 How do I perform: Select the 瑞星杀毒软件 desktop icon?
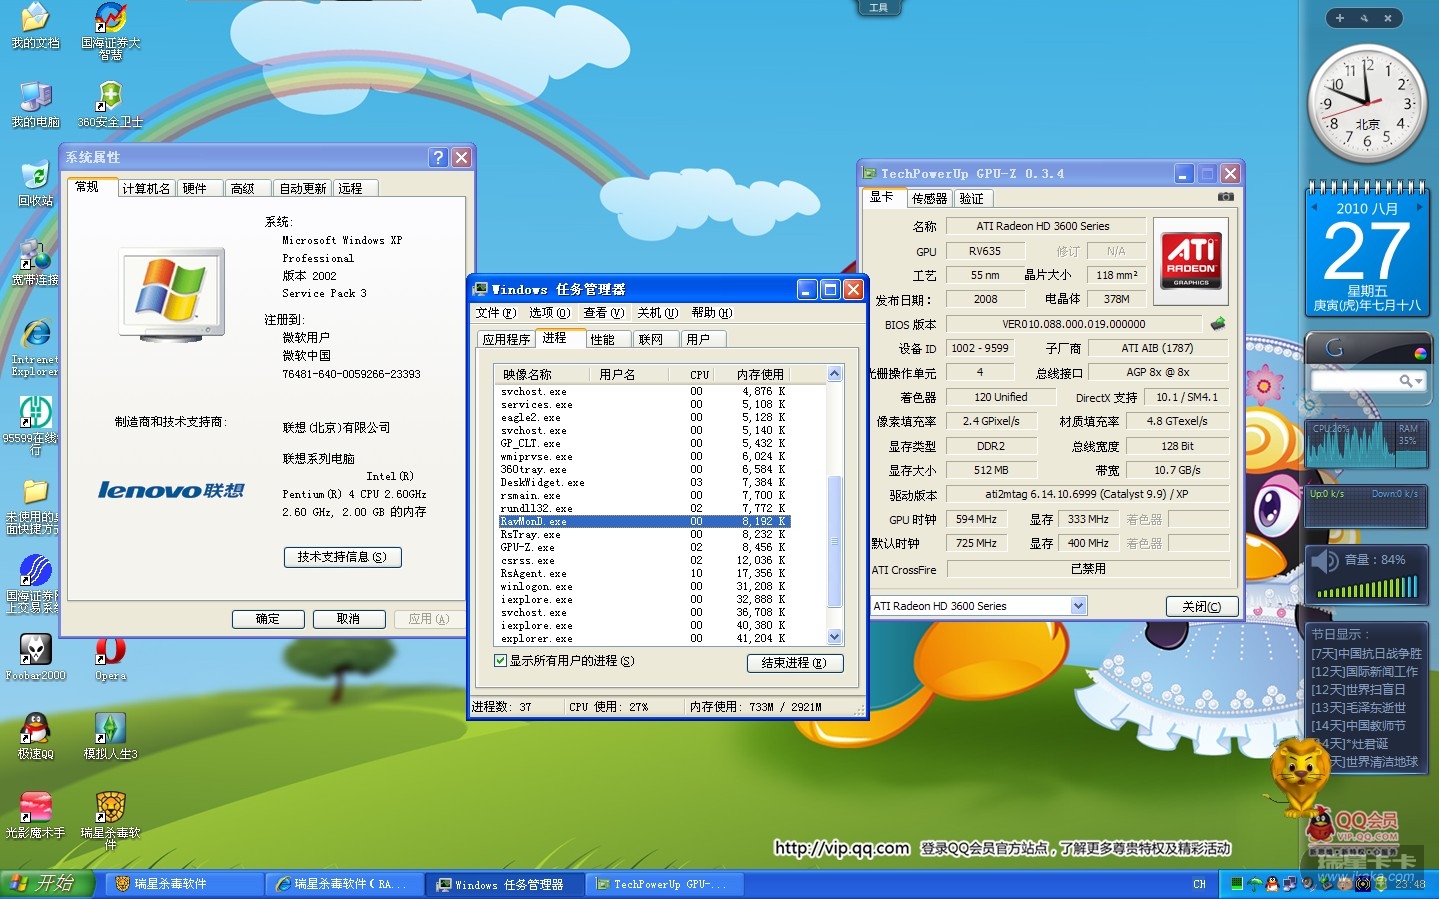[x=110, y=820]
